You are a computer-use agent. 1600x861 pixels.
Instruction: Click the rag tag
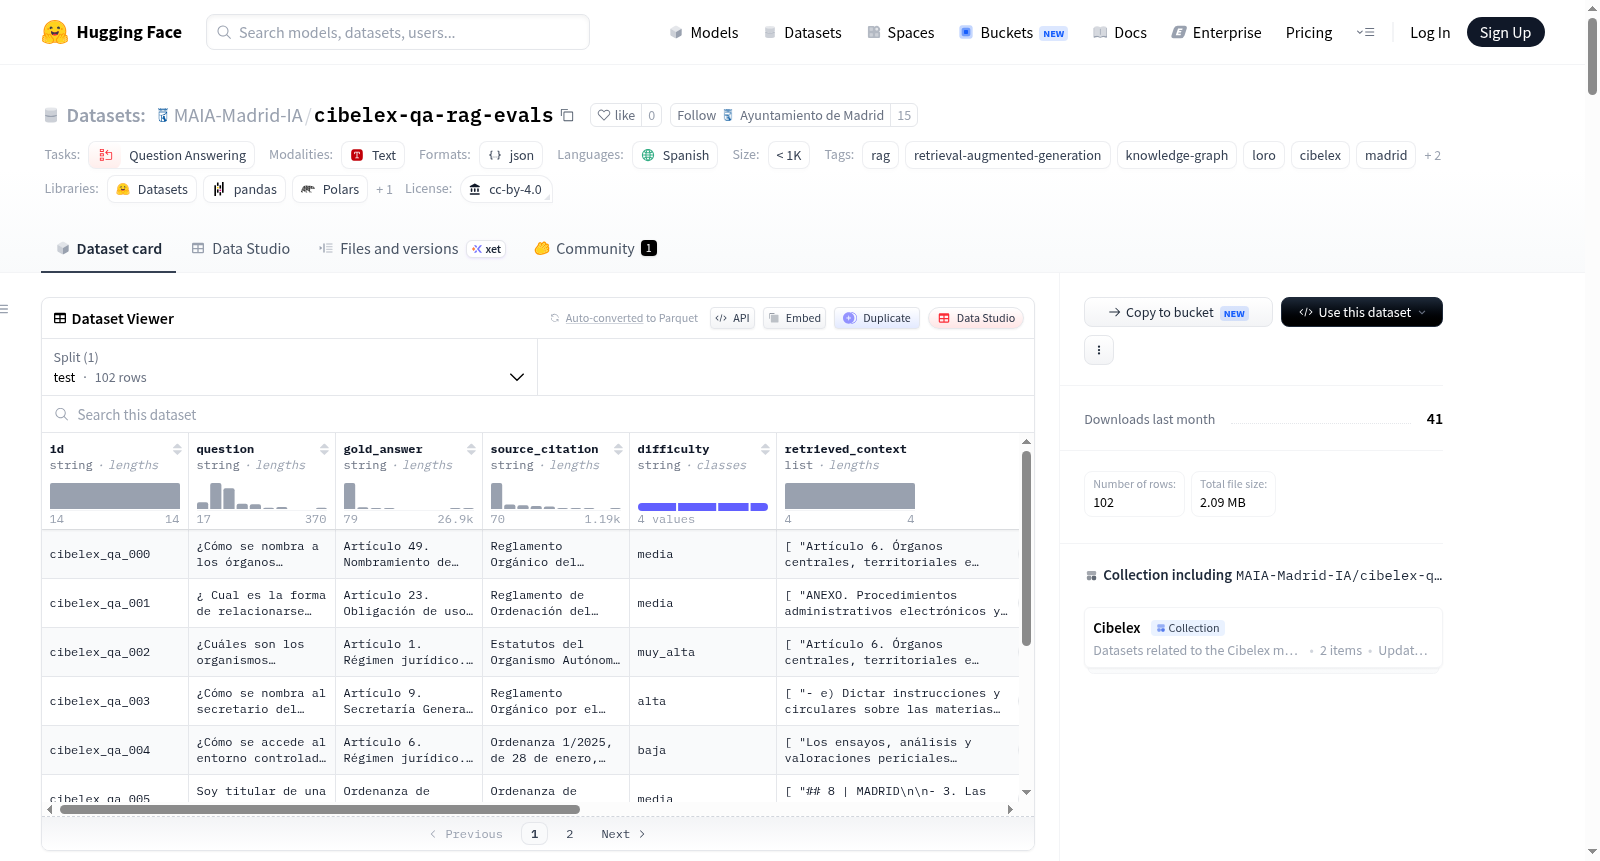[x=880, y=155]
